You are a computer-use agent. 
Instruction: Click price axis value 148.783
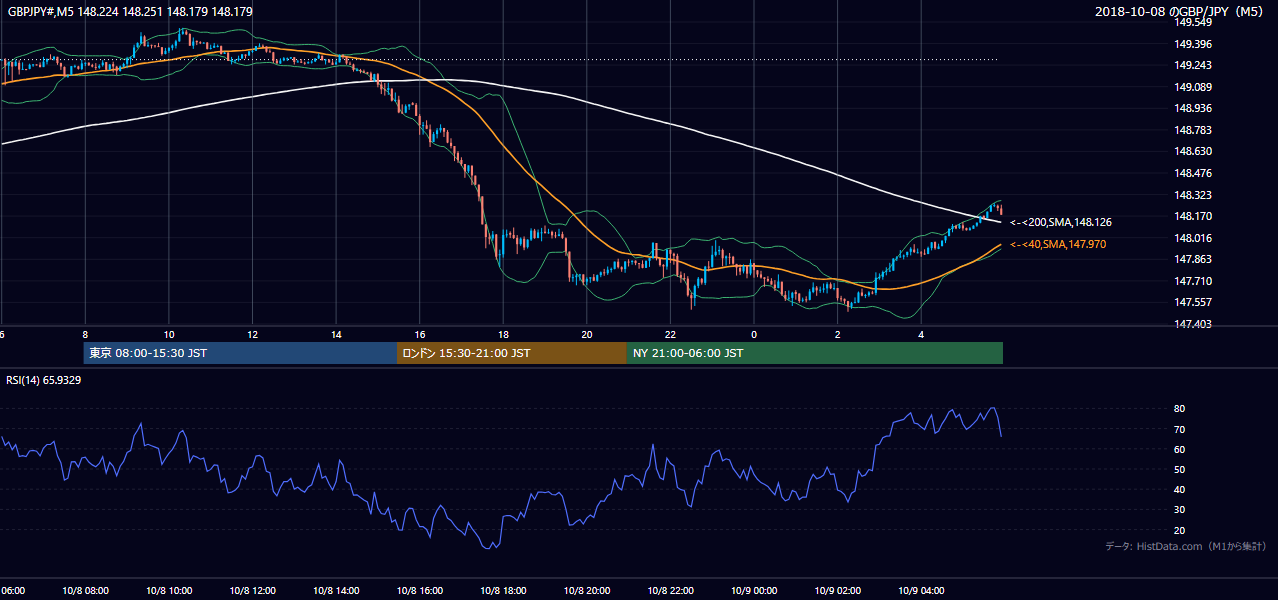pyautogui.click(x=1193, y=130)
